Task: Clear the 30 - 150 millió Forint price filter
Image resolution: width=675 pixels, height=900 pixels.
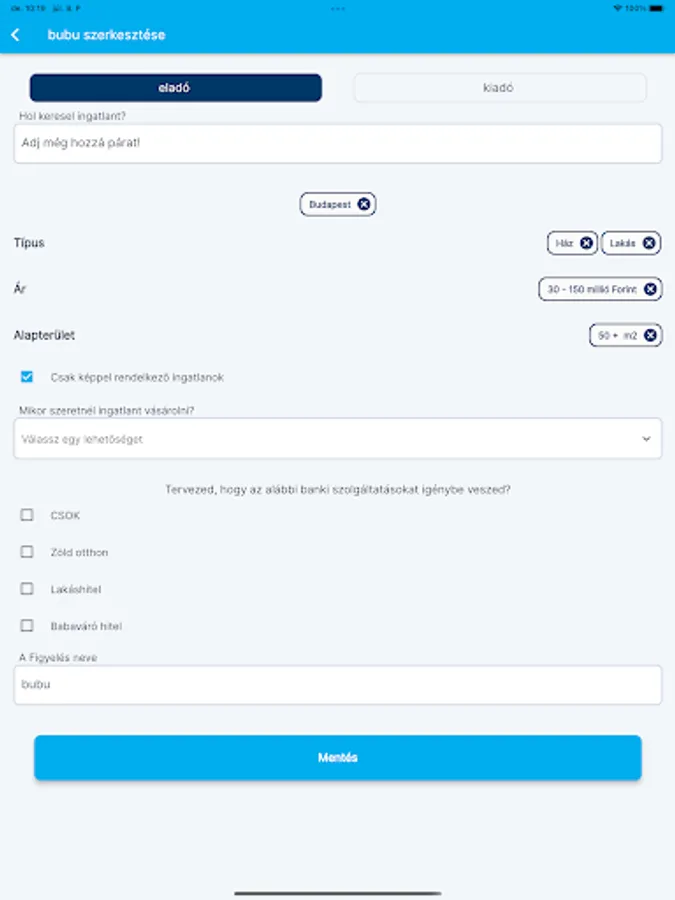Action: (651, 289)
